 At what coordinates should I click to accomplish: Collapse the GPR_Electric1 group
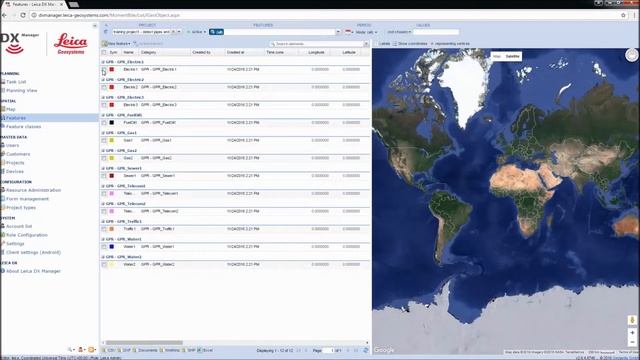pos(103,62)
